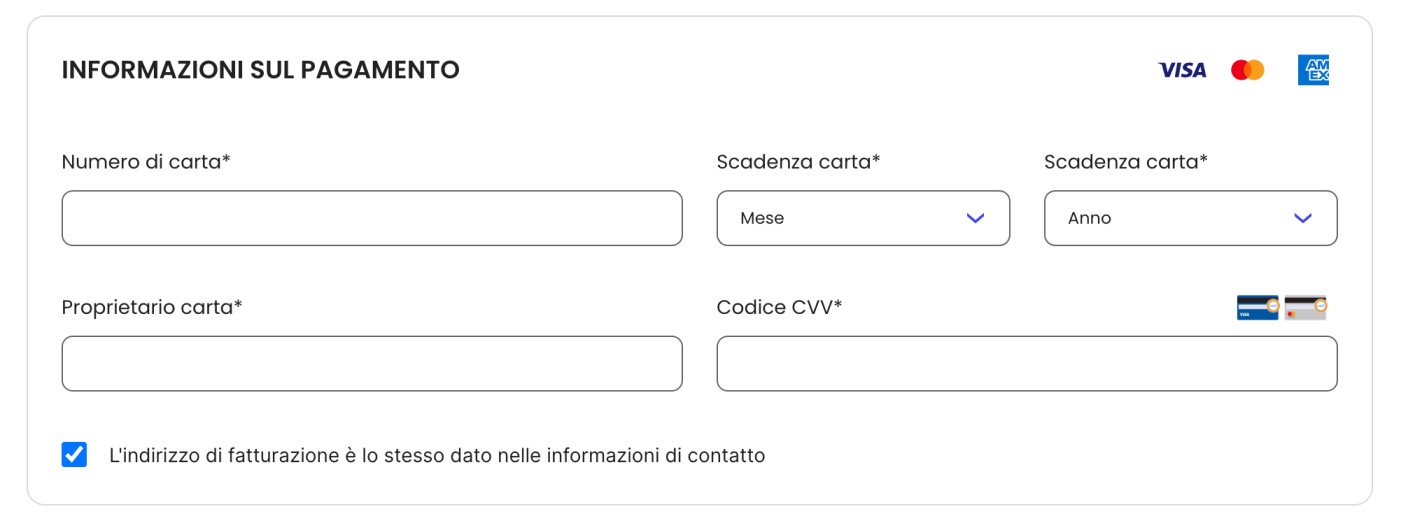1408x523 pixels.
Task: Click the "Codice CVV*" label
Action: tap(779, 307)
